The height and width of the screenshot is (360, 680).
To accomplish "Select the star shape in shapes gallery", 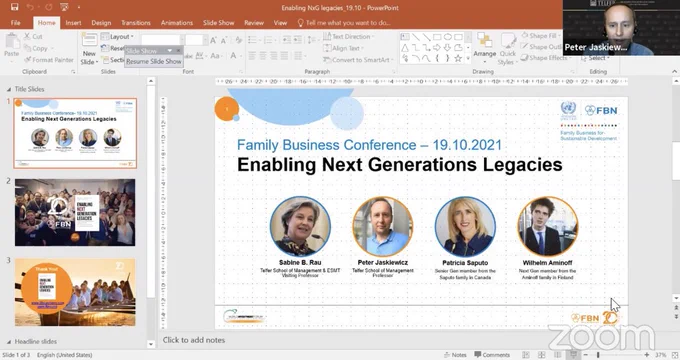I will [458, 58].
